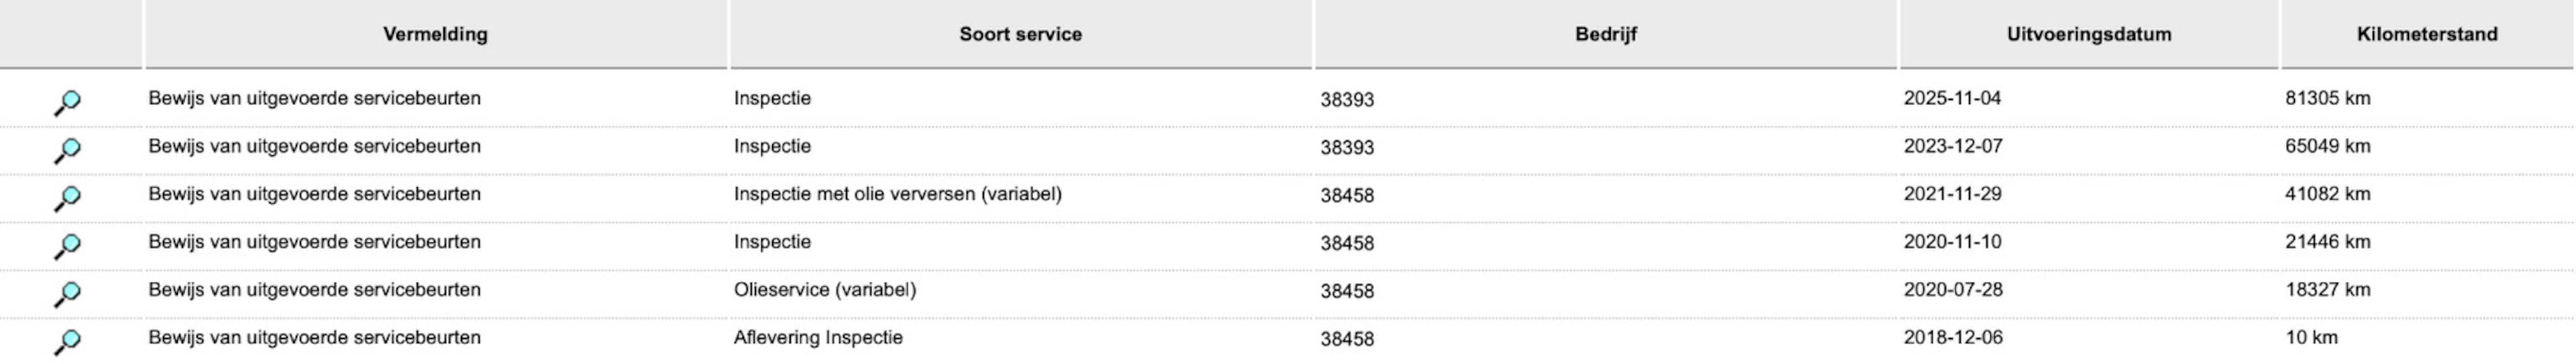
Task: Select the 10 km mileage cell
Action: (2310, 338)
